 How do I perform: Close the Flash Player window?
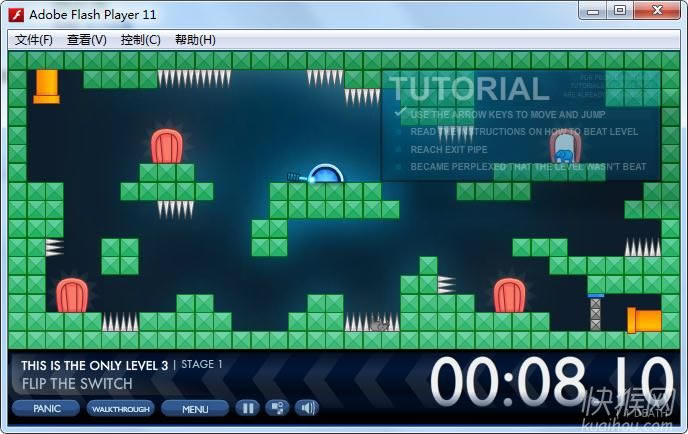pyautogui.click(x=657, y=11)
